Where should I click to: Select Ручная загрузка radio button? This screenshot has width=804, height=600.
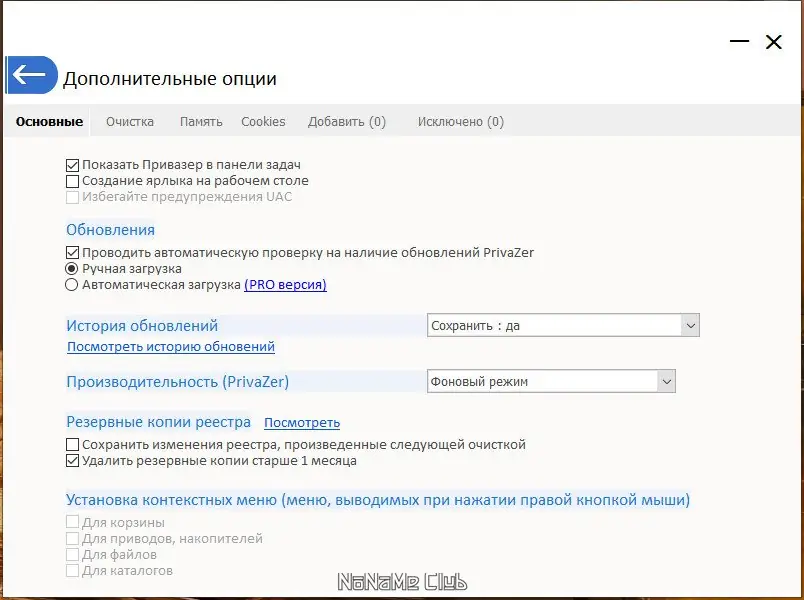(x=72, y=269)
